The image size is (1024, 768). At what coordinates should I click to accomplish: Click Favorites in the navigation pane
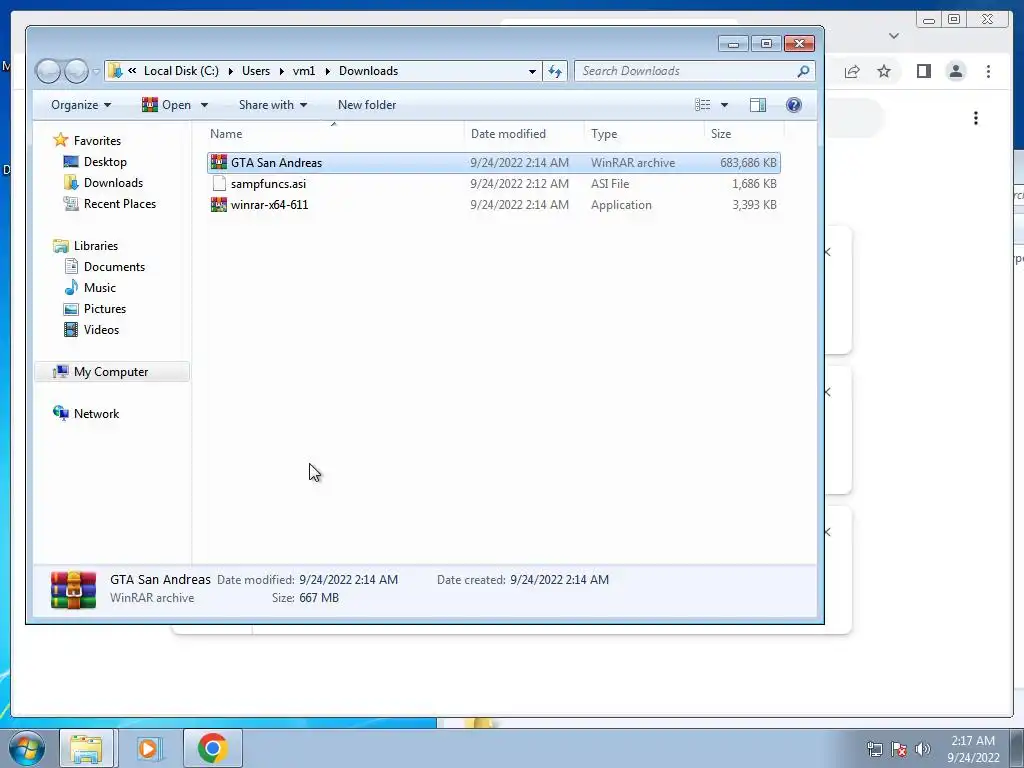click(x=97, y=140)
